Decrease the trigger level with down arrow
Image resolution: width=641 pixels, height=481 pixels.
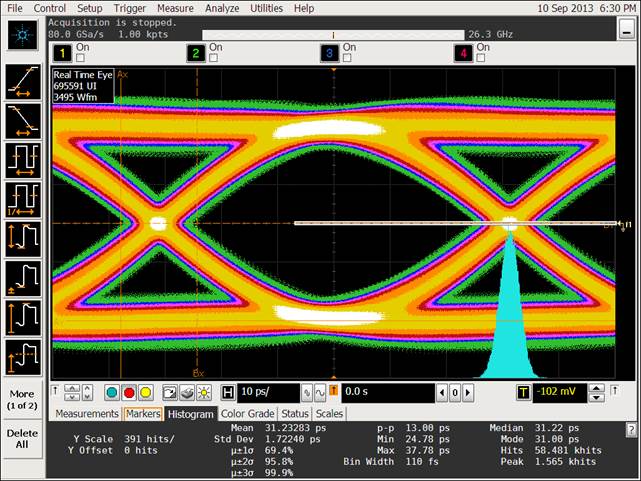coord(597,397)
